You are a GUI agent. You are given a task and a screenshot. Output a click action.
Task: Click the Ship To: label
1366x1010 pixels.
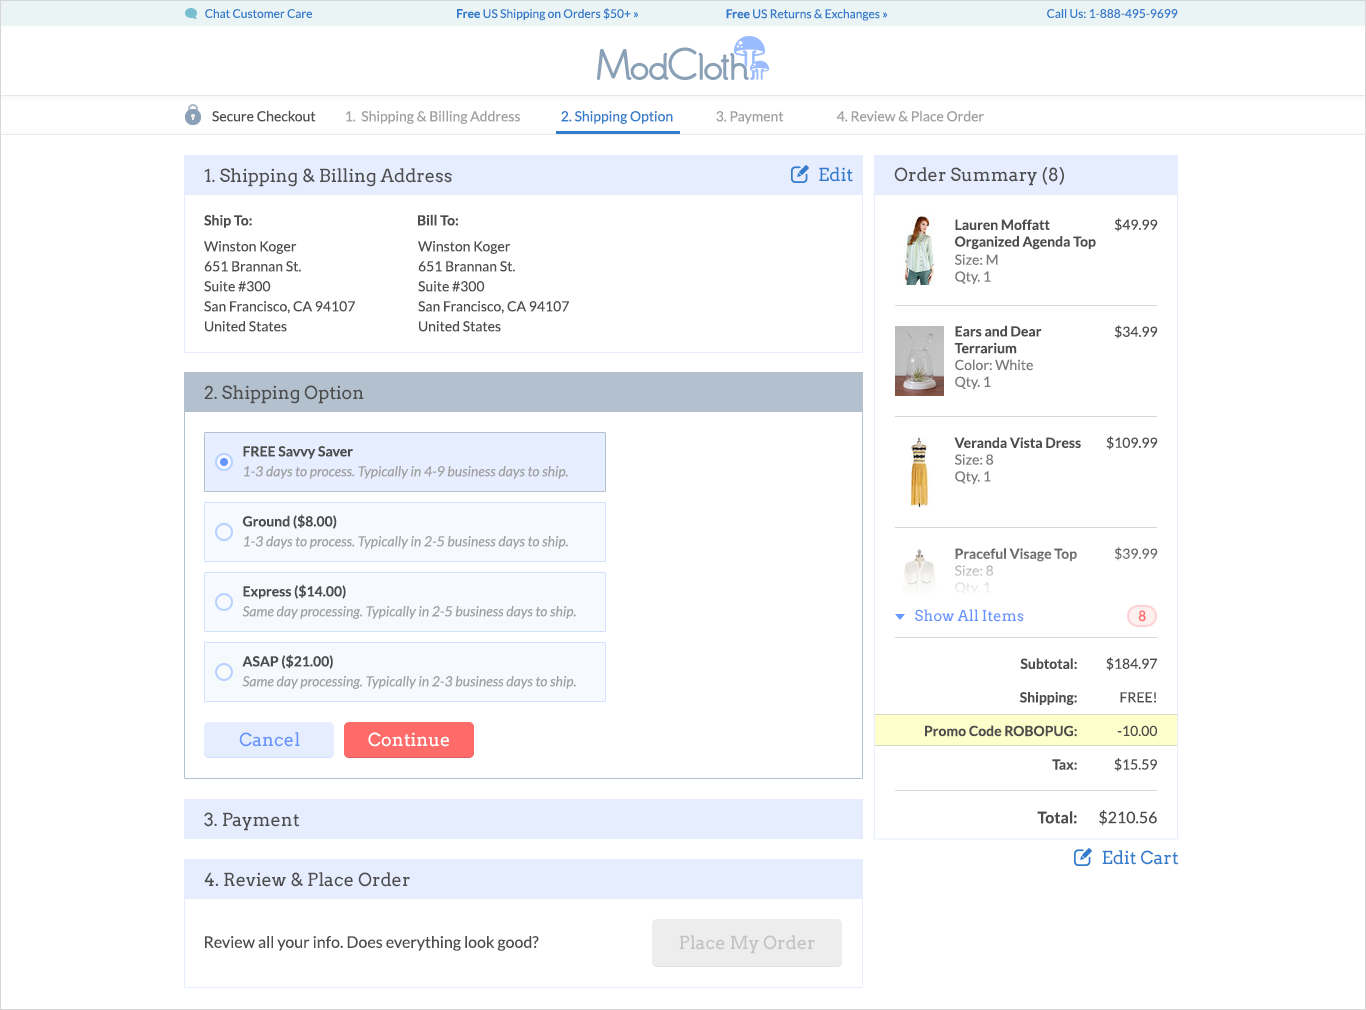(228, 221)
